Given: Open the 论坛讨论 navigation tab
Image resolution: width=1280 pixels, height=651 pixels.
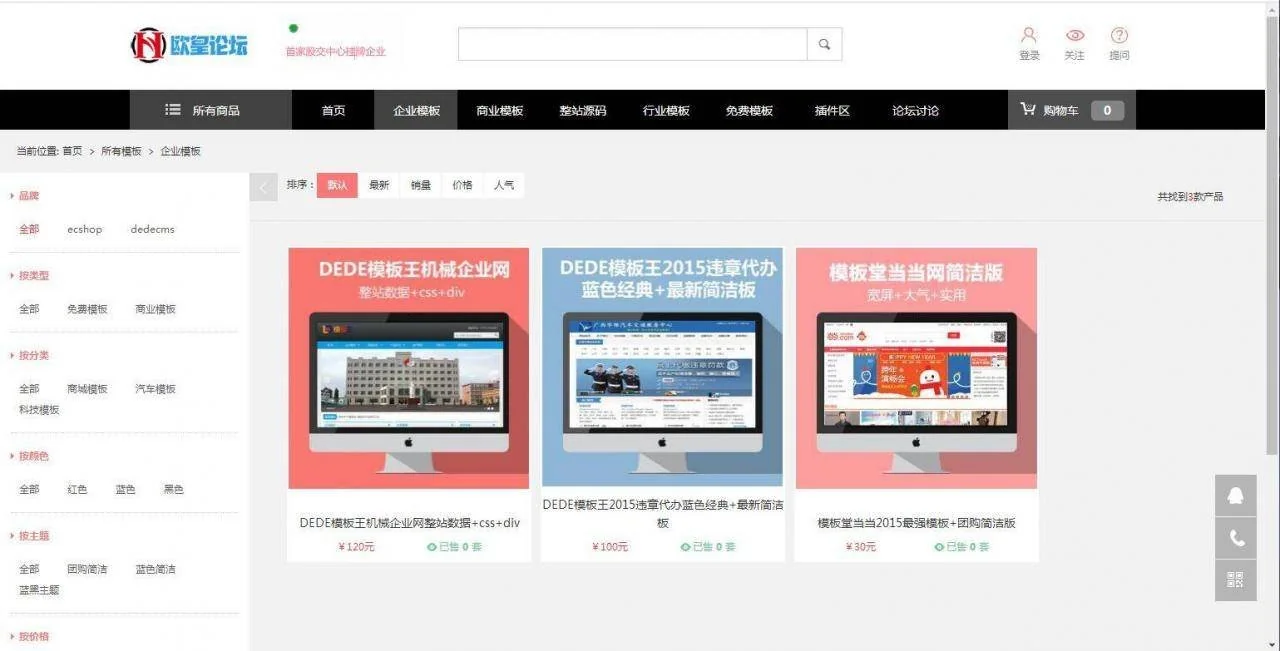Looking at the screenshot, I should pos(915,110).
